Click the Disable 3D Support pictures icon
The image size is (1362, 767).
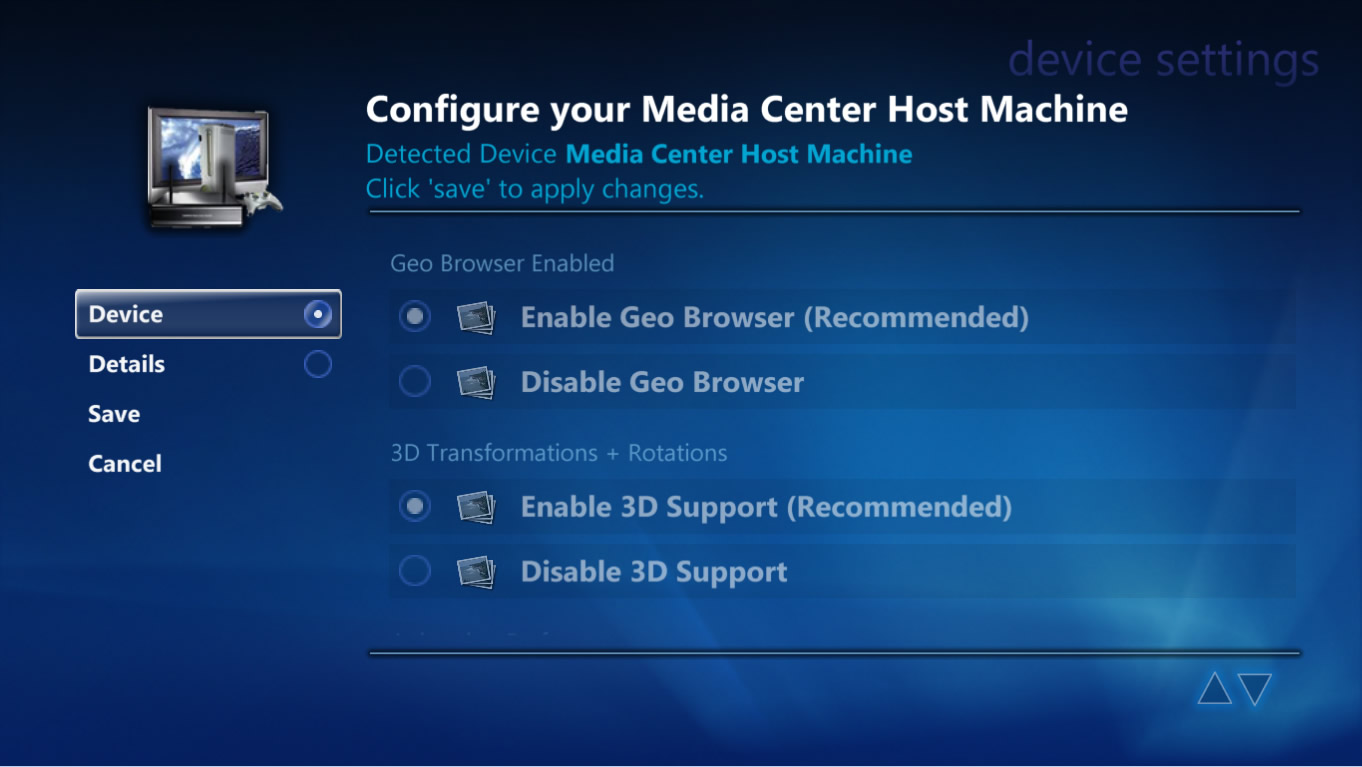click(476, 572)
